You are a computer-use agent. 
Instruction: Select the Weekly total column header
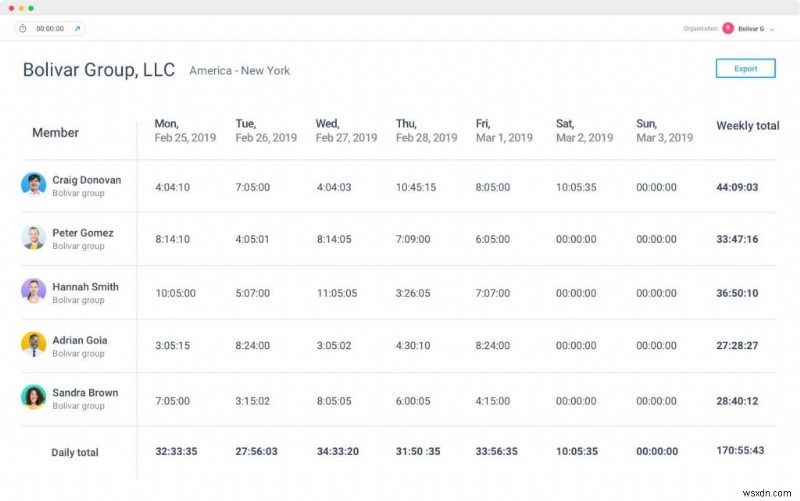[747, 126]
